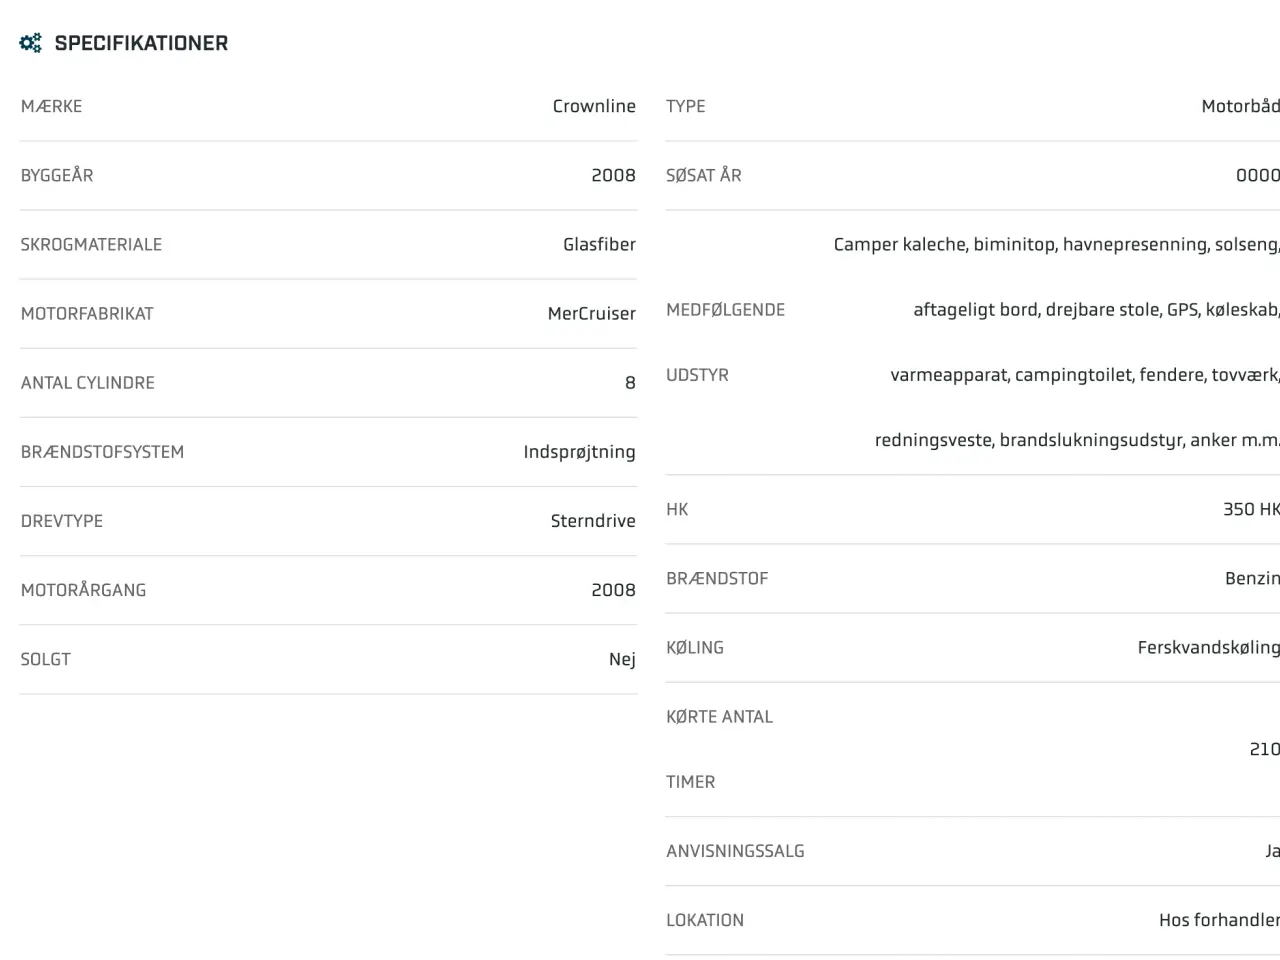Click the Søsat år label

(704, 175)
